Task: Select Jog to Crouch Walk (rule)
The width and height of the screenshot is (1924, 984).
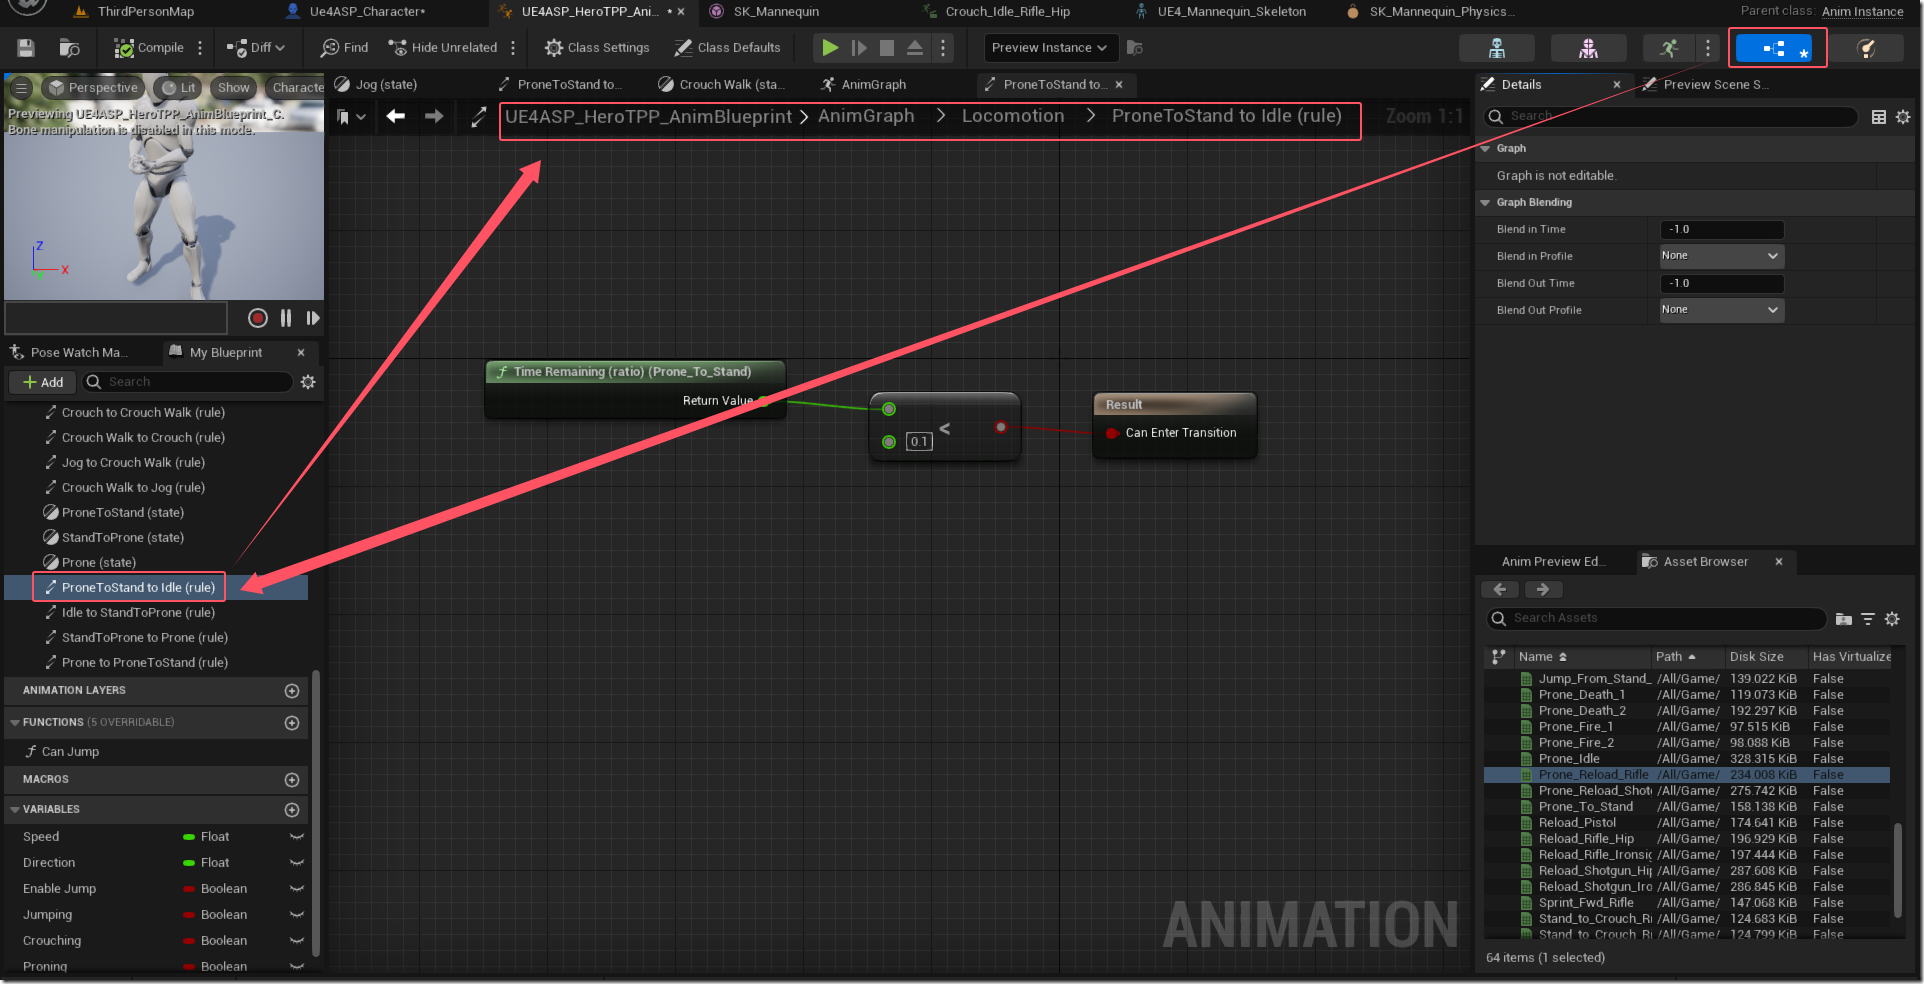Action: tap(133, 462)
